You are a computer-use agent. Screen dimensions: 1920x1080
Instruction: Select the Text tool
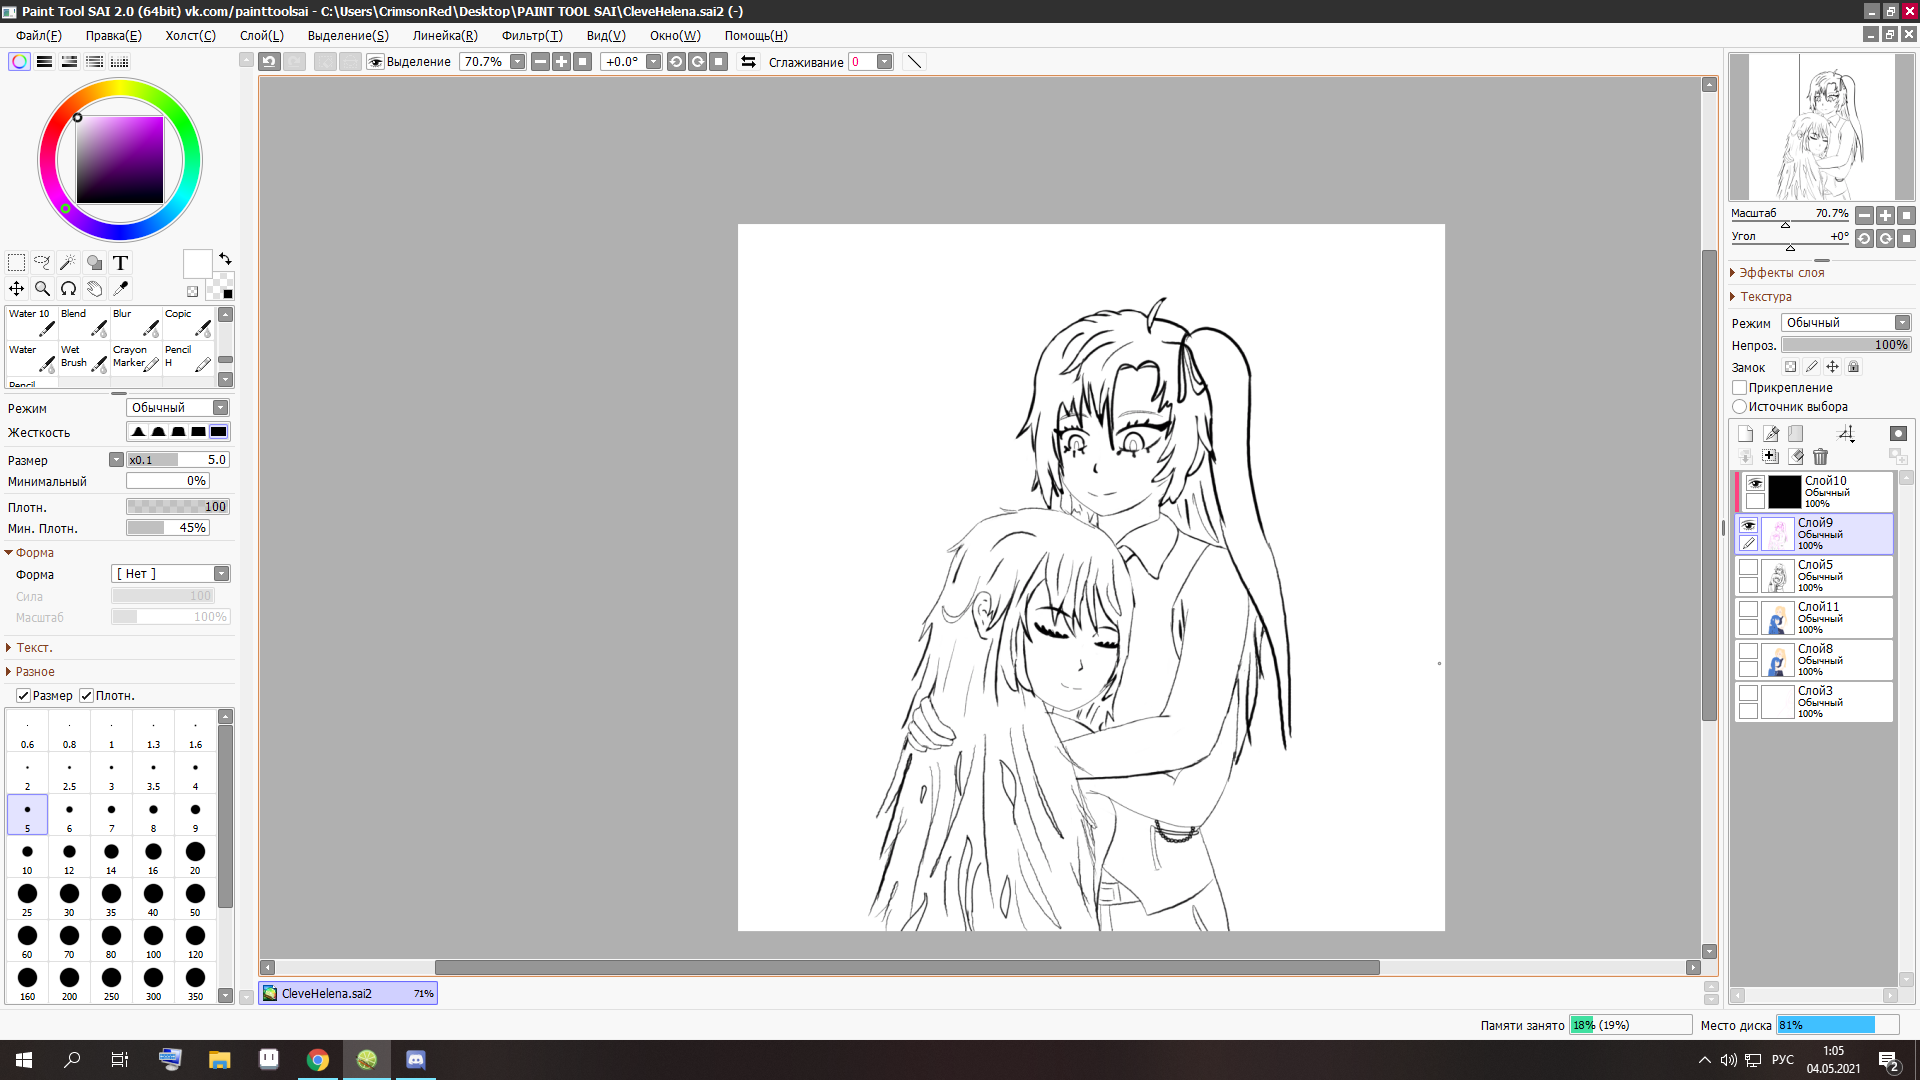pos(120,263)
